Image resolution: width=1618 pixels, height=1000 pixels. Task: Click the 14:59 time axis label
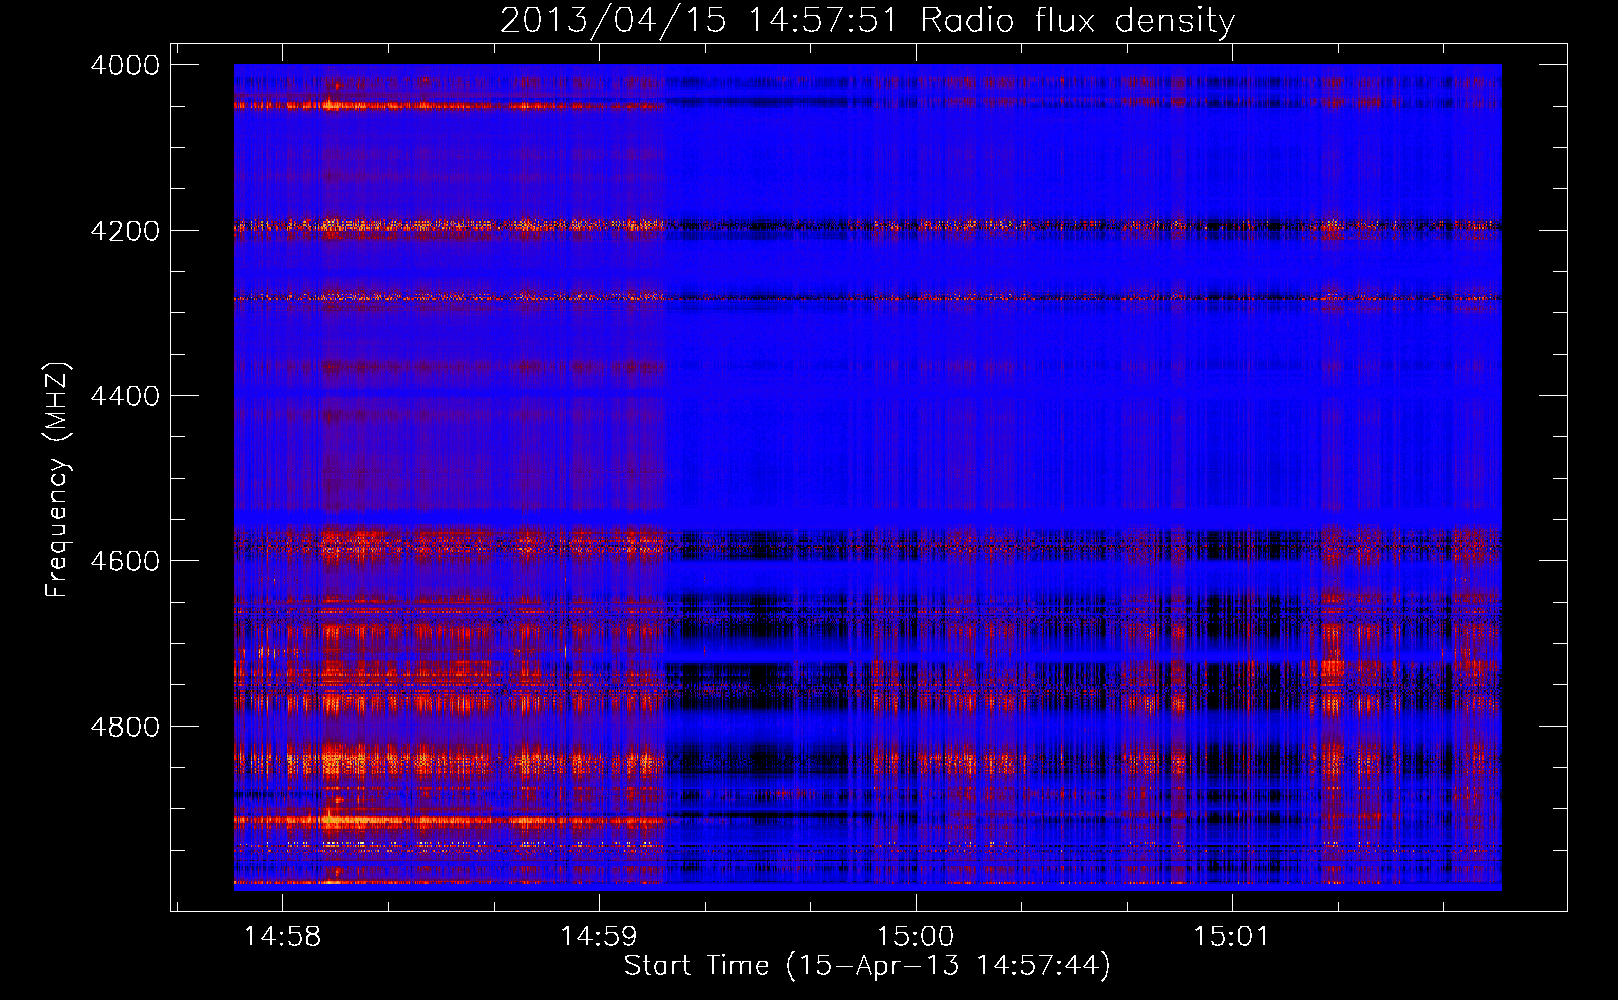pyautogui.click(x=598, y=937)
